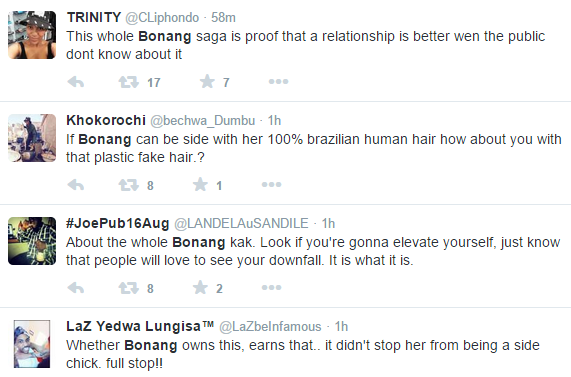
Task: Open the @CLiphondo handle link
Action: point(162,17)
